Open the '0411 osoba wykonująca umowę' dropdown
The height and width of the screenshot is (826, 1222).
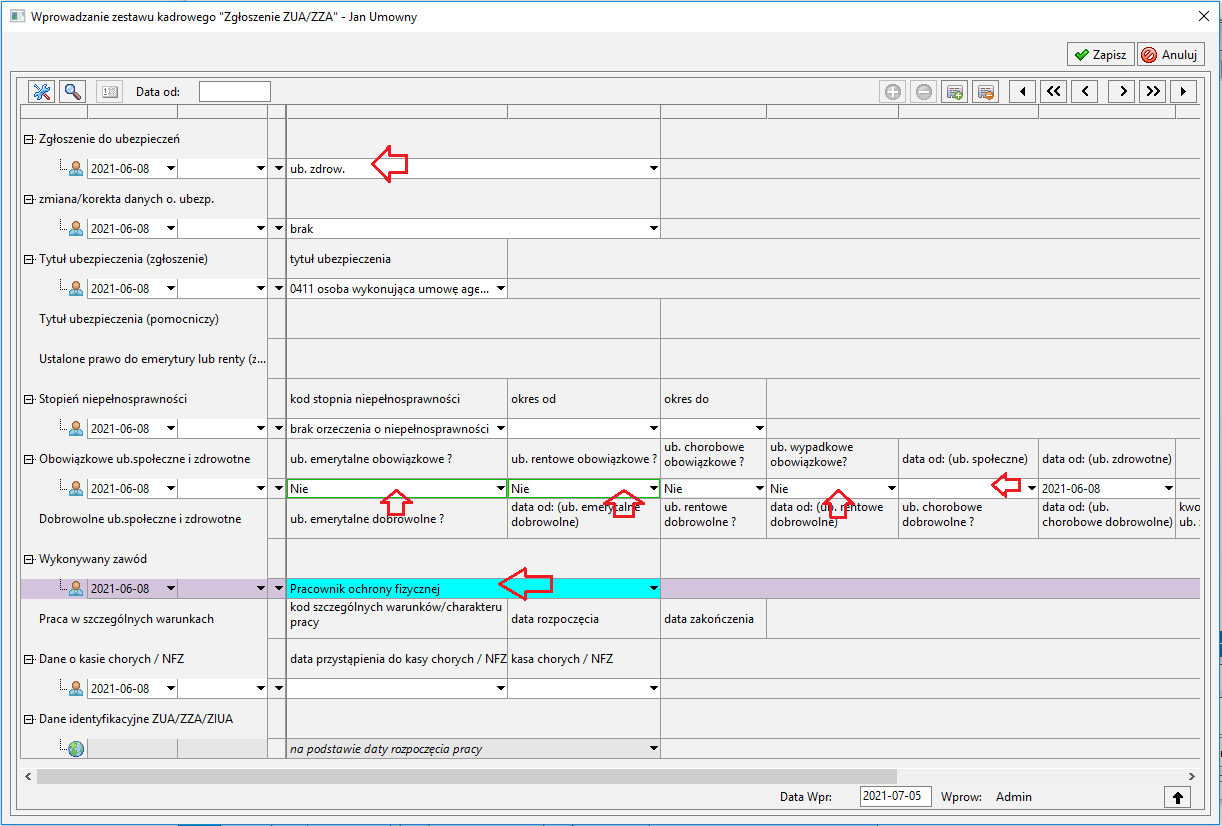501,289
